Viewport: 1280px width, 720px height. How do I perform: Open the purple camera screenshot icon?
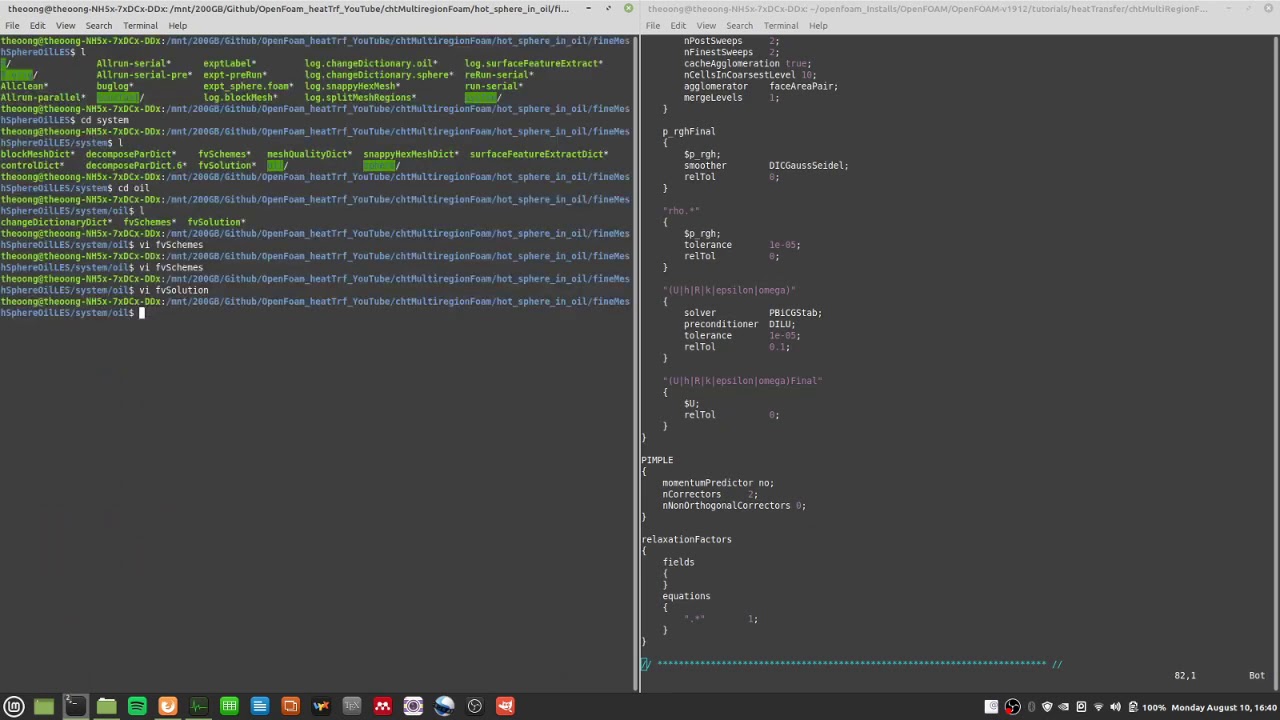[413, 707]
